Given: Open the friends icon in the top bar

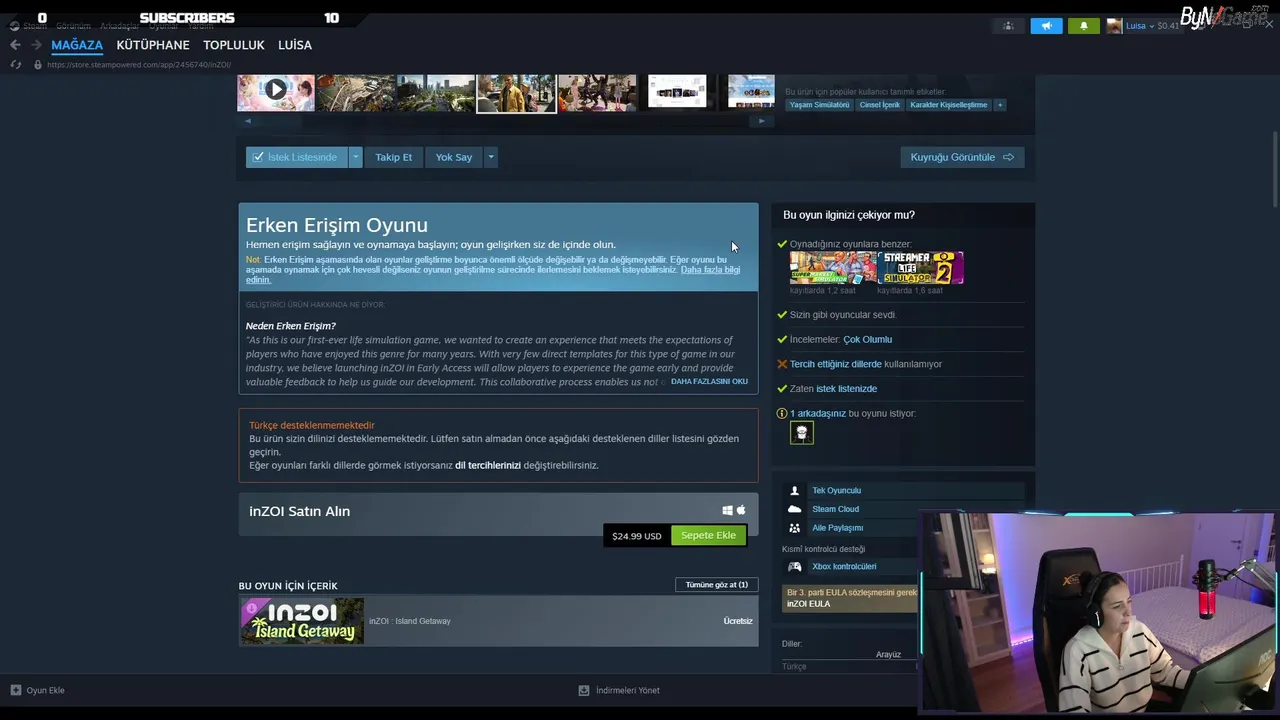Looking at the screenshot, I should pos(1008,26).
